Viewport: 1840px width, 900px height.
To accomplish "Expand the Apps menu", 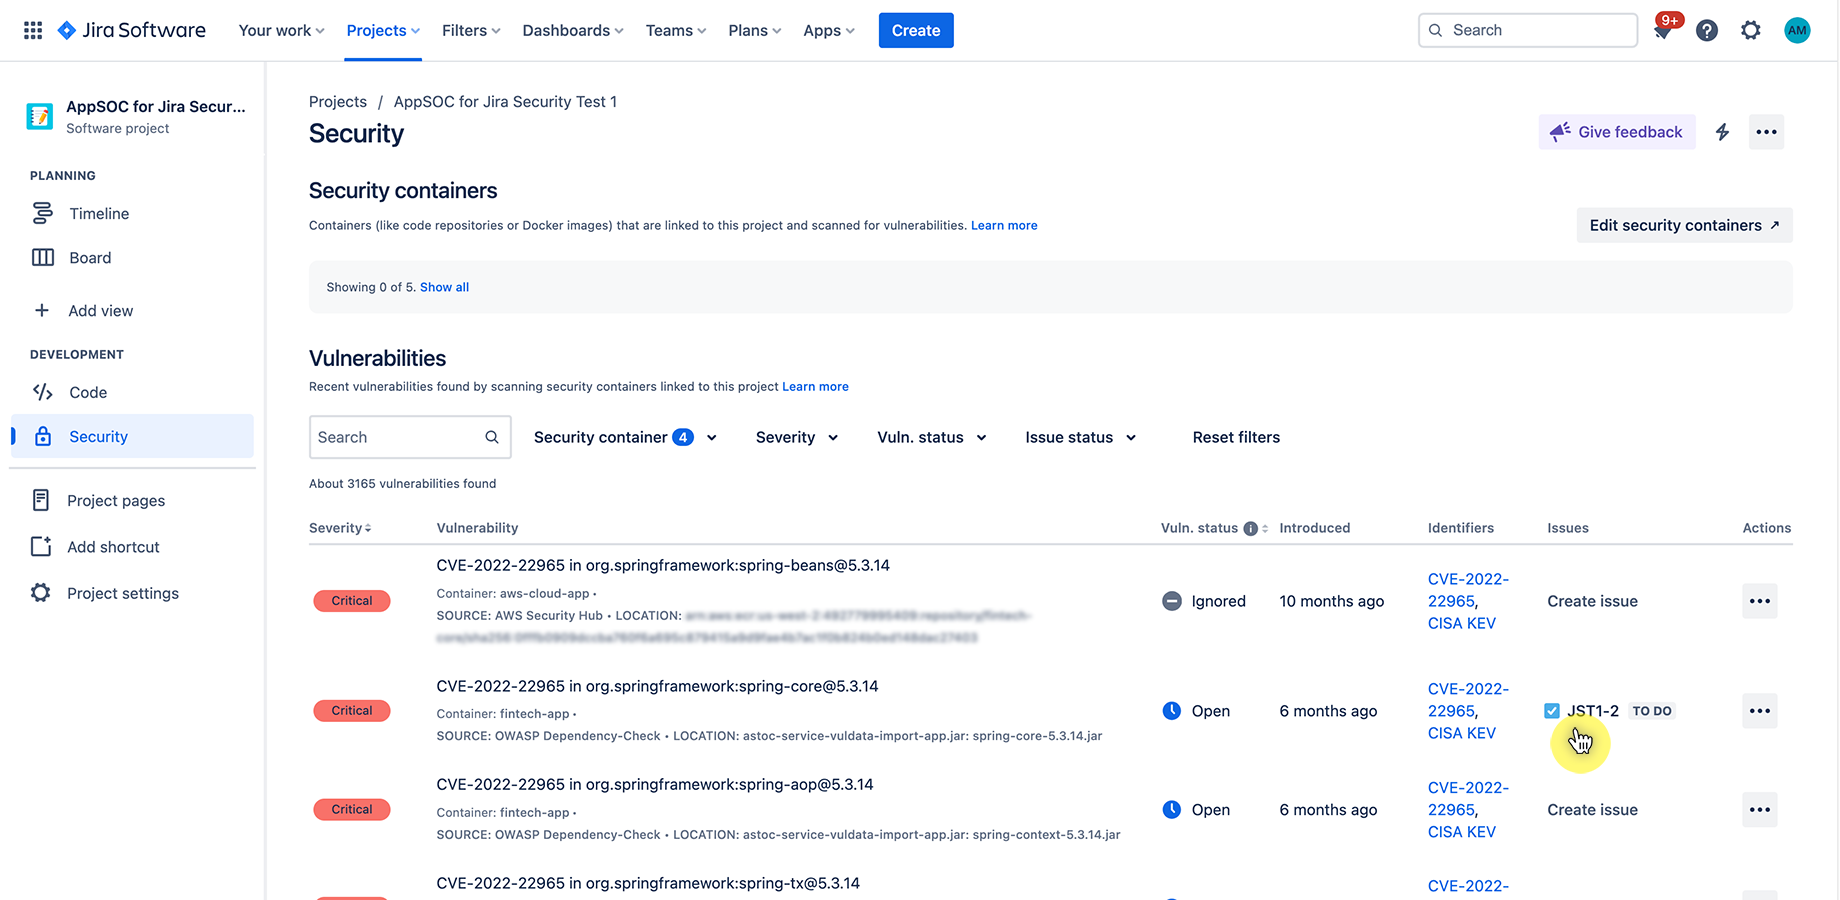I will click(x=829, y=31).
